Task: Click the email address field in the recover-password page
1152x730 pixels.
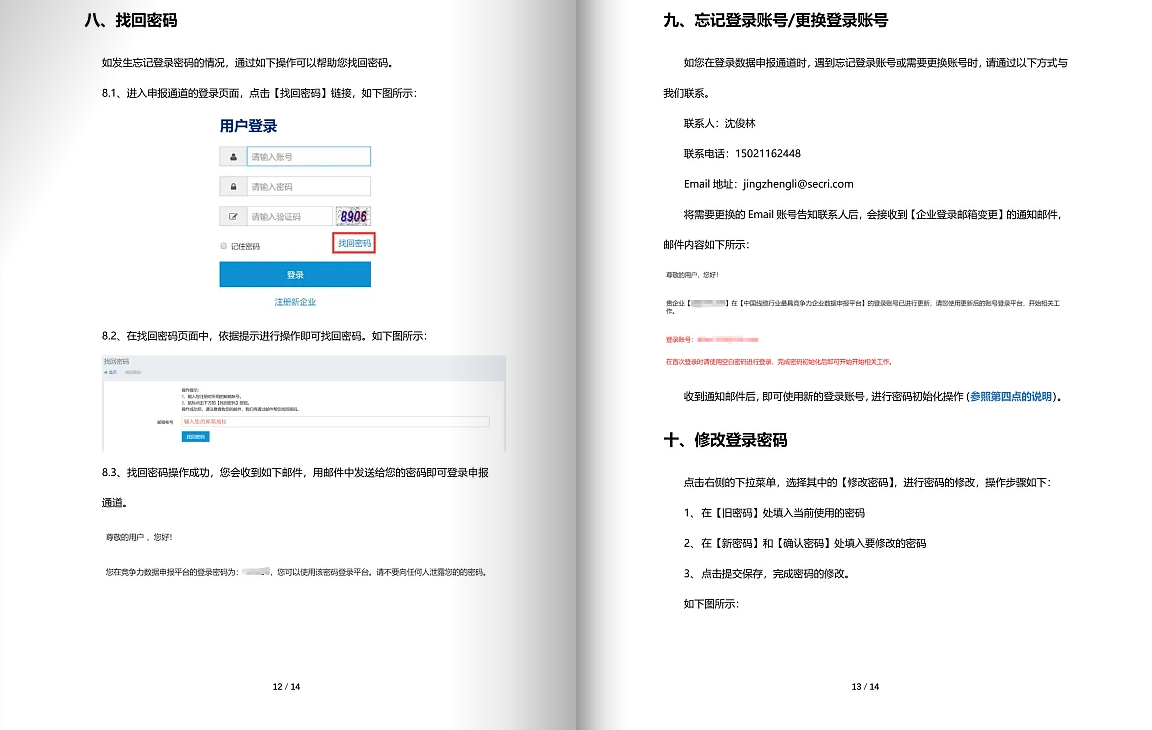Action: [x=335, y=422]
